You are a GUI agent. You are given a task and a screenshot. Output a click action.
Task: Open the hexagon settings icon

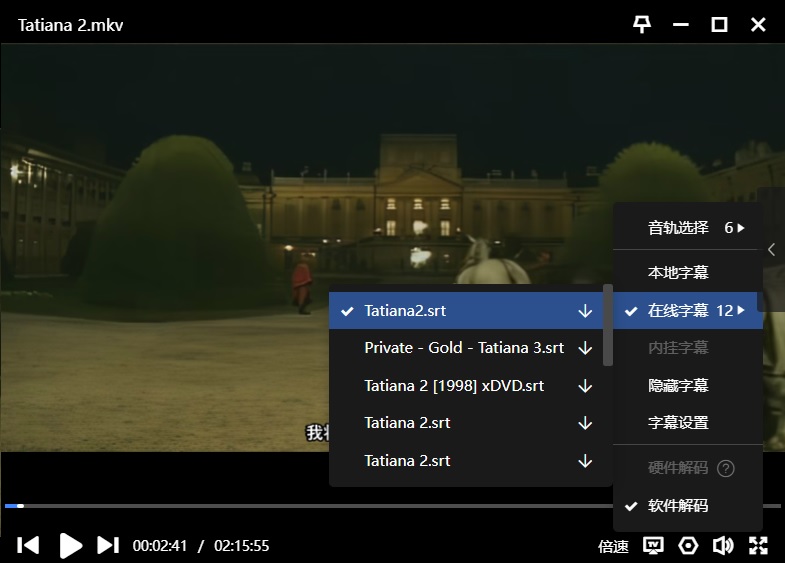click(688, 545)
